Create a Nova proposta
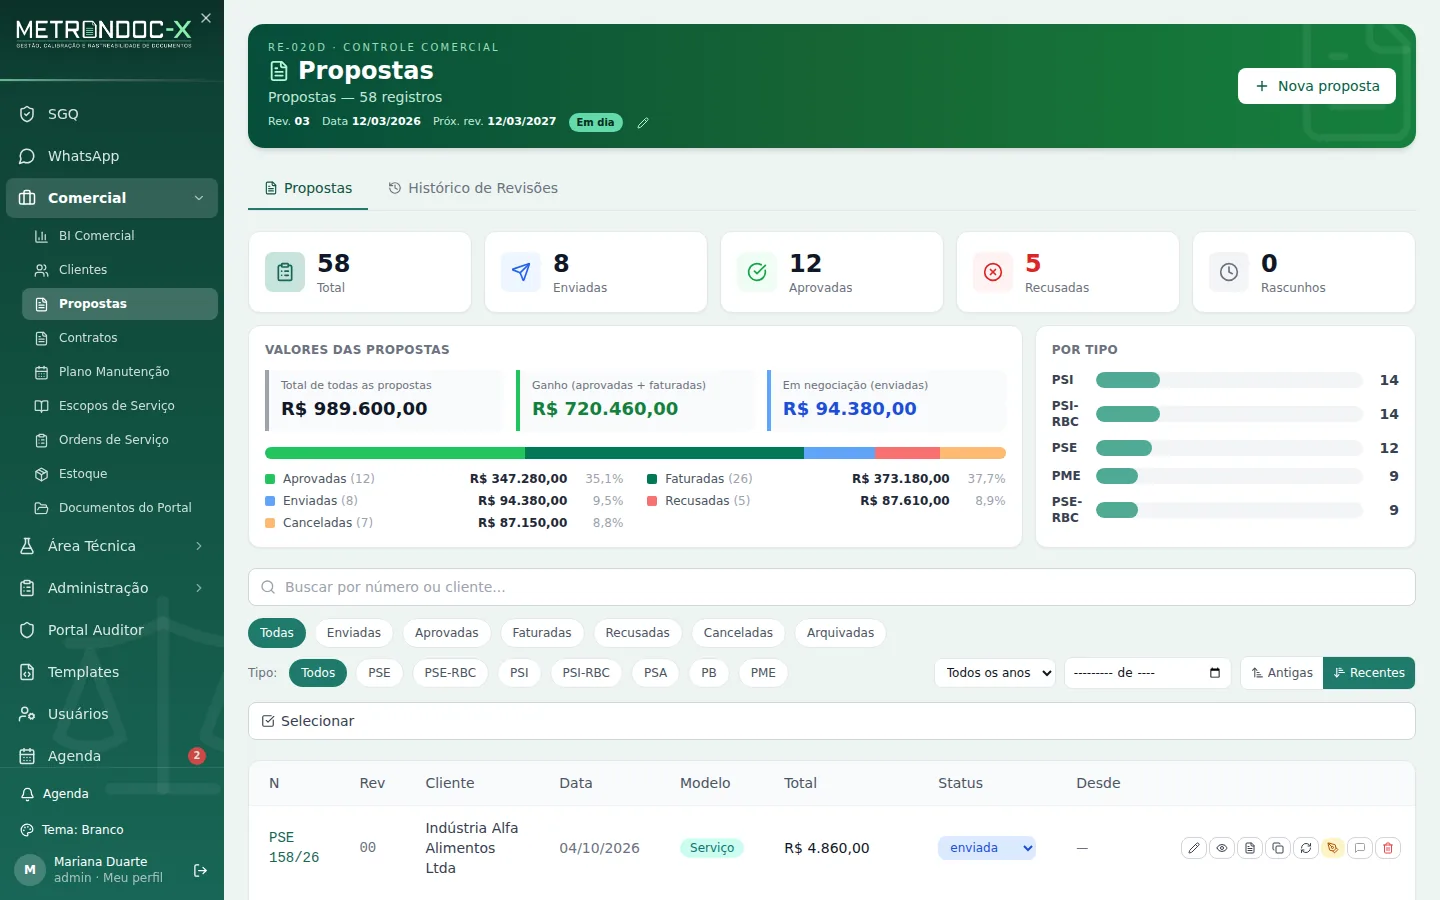 tap(1317, 86)
